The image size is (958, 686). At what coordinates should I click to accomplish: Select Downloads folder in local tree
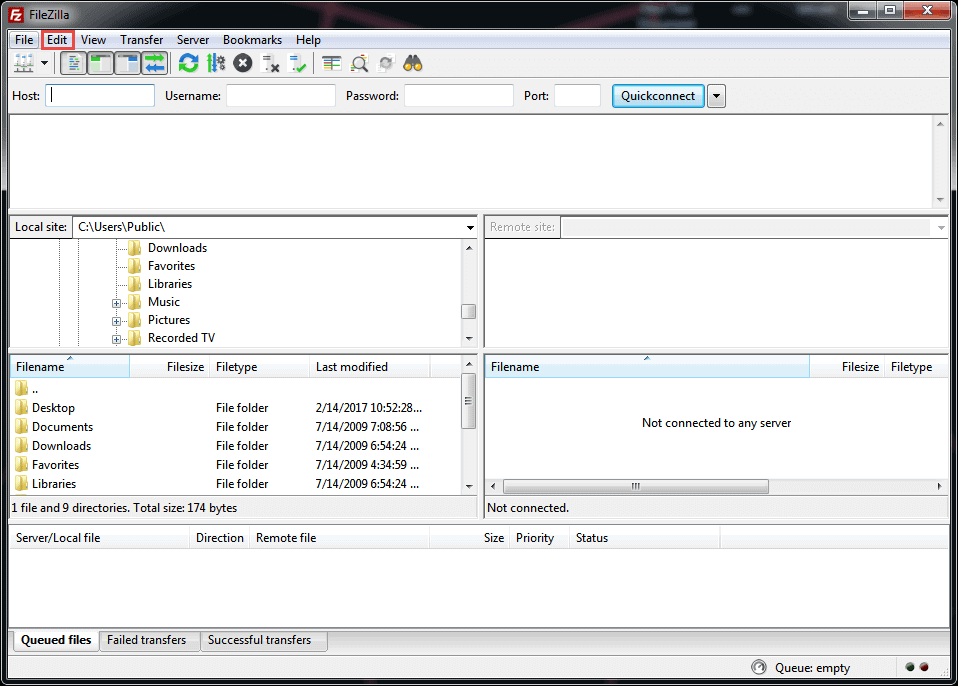pos(177,248)
